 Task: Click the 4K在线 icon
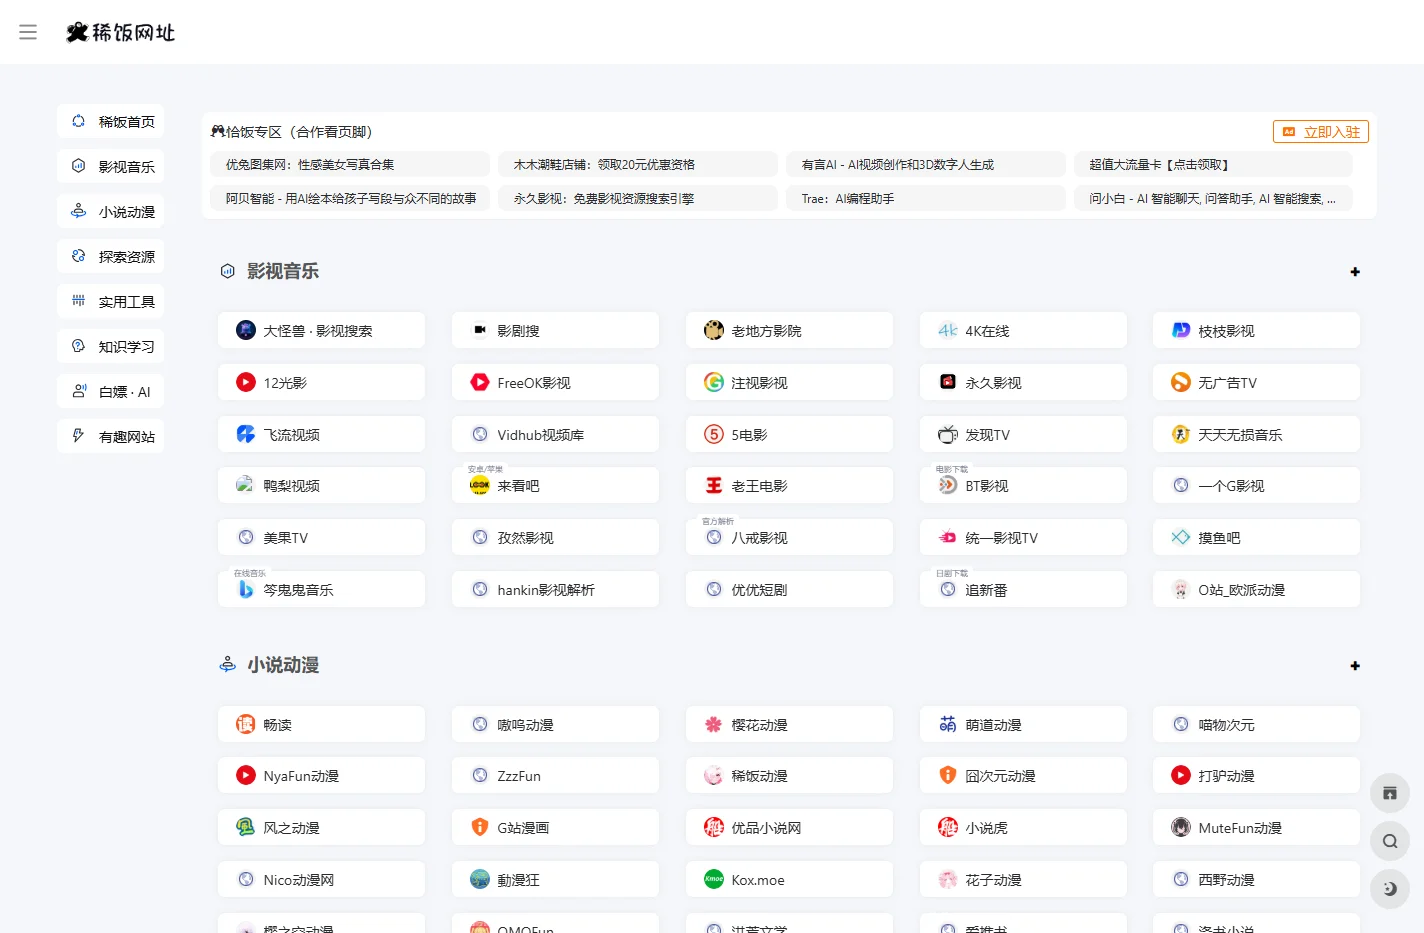click(x=948, y=330)
